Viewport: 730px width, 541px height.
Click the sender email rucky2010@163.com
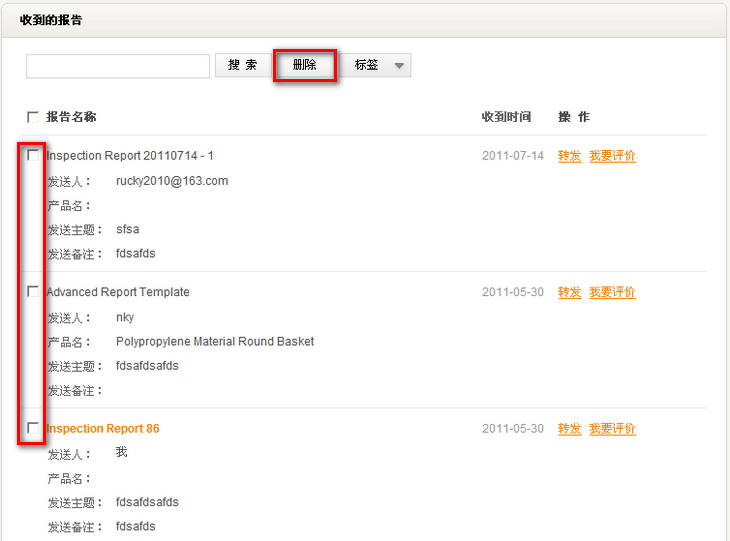[x=172, y=181]
